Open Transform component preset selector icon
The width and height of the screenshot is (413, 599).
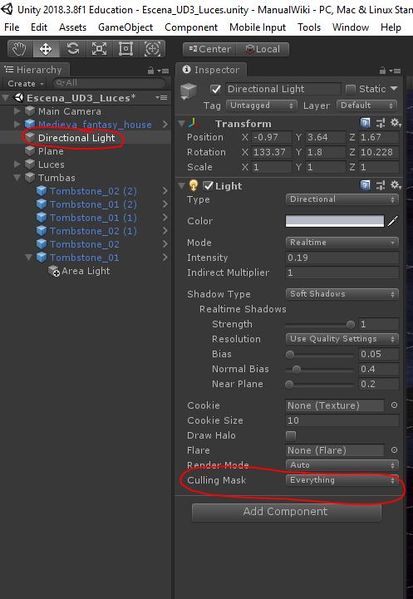pos(380,123)
